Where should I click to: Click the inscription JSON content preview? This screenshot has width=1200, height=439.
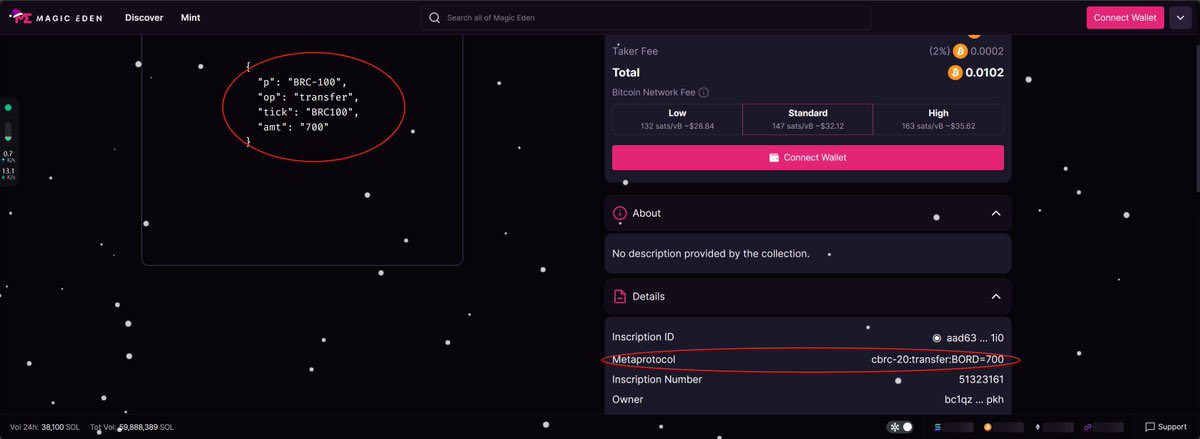pos(302,104)
